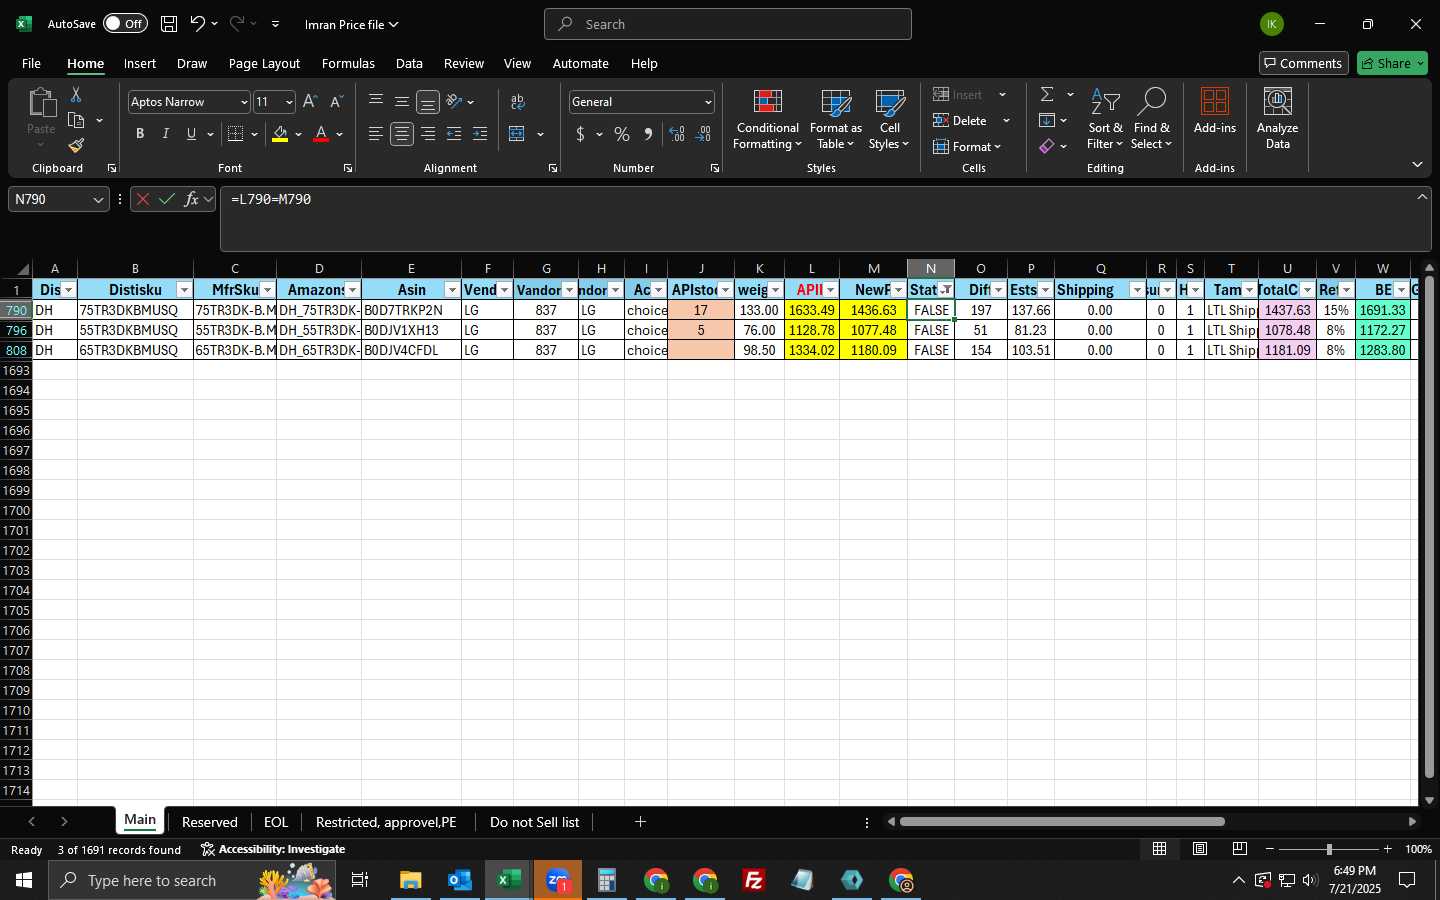This screenshot has width=1440, height=900.
Task: Switch to Page Break Preview view
Action: pyautogui.click(x=1240, y=849)
